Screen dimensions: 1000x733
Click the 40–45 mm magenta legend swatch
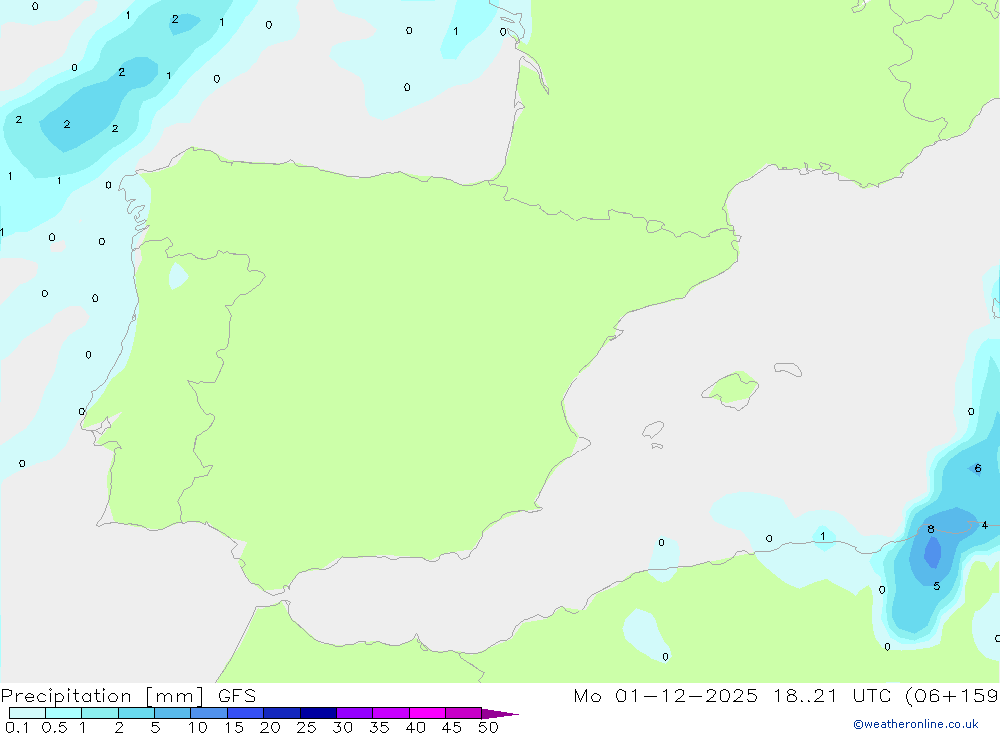coord(427,713)
